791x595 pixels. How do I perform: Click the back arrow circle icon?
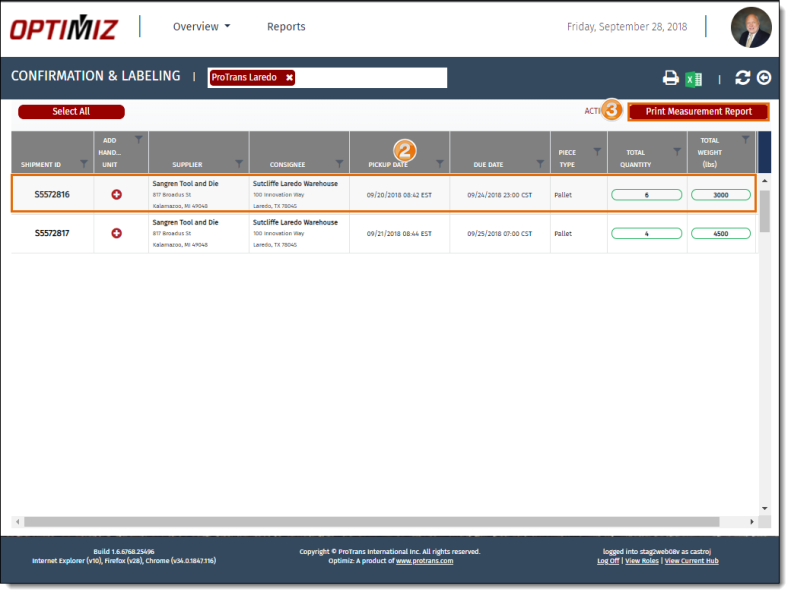pyautogui.click(x=764, y=78)
